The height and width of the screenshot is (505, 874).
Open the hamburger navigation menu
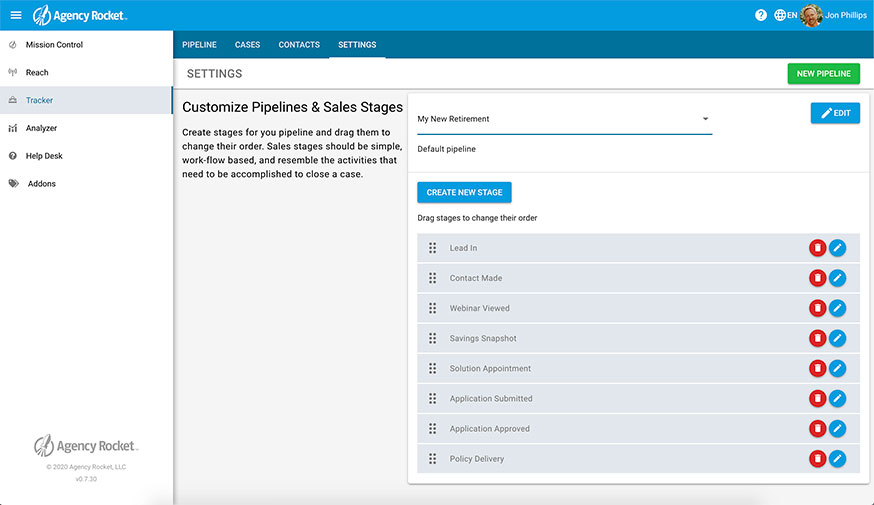[x=15, y=15]
